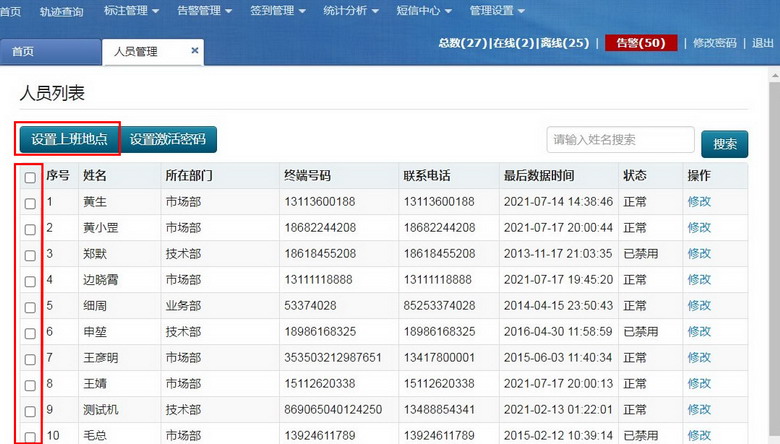Click 修改 for 毛总

[699, 436]
